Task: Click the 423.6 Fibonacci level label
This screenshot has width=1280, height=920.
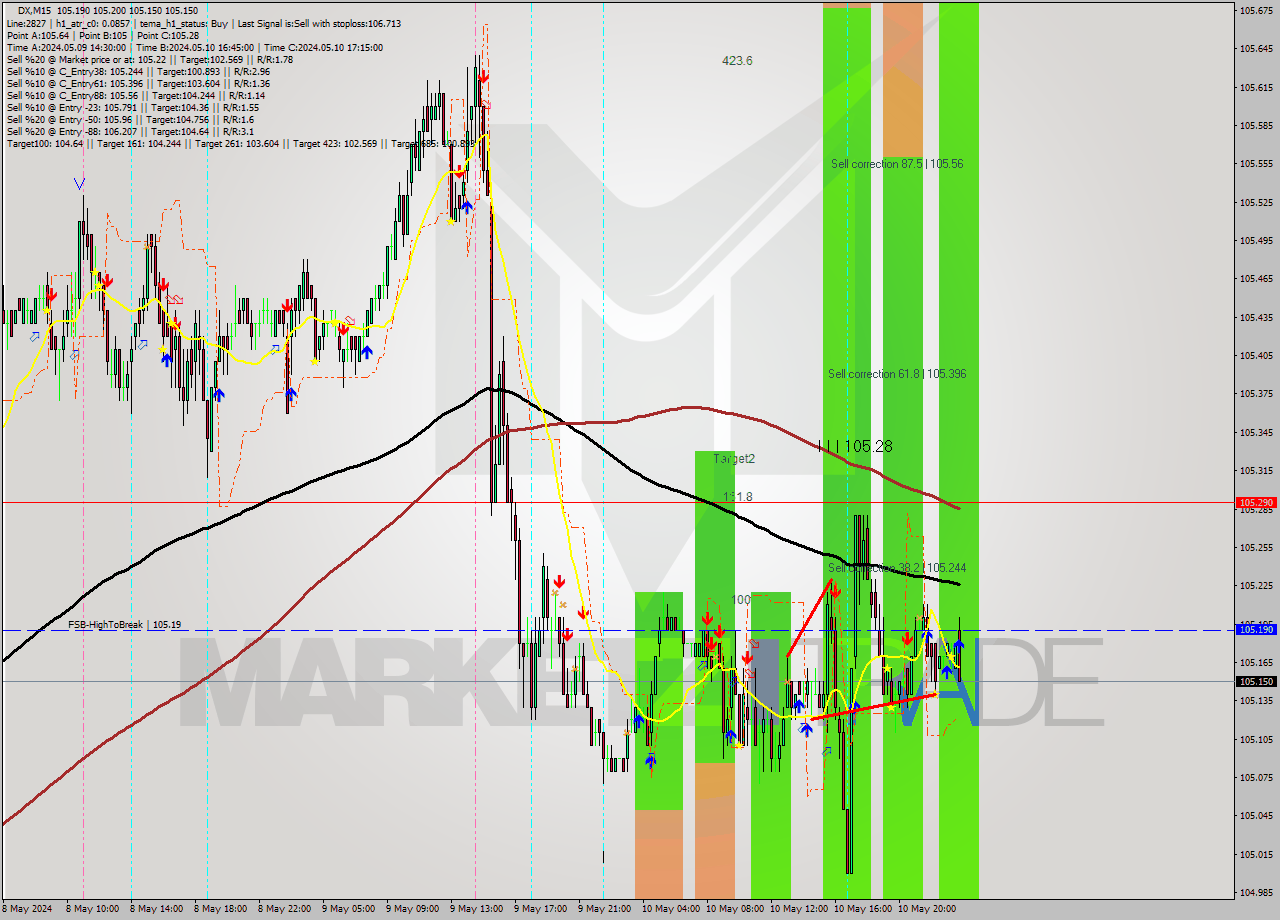Action: [737, 61]
